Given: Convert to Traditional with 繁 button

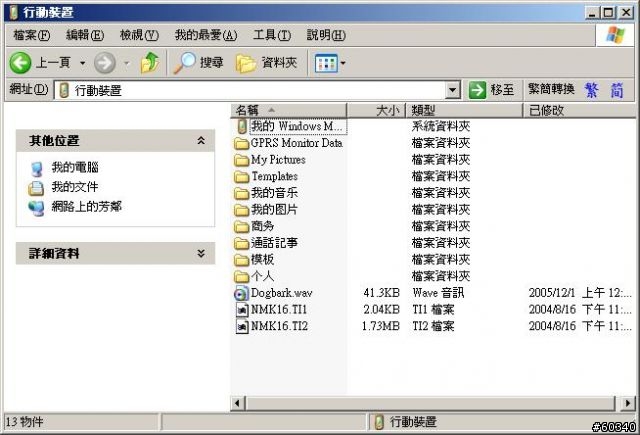Looking at the screenshot, I should tap(591, 90).
